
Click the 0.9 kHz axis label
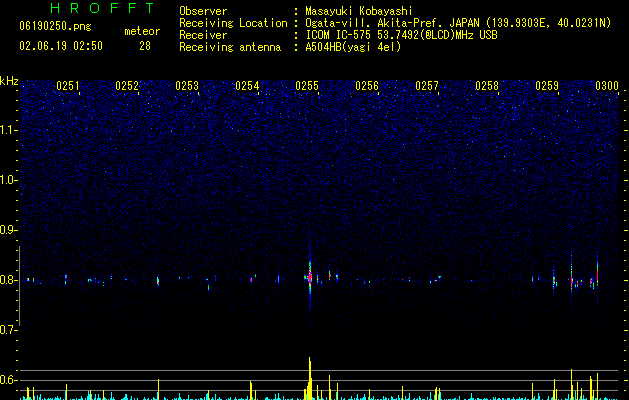coord(9,230)
